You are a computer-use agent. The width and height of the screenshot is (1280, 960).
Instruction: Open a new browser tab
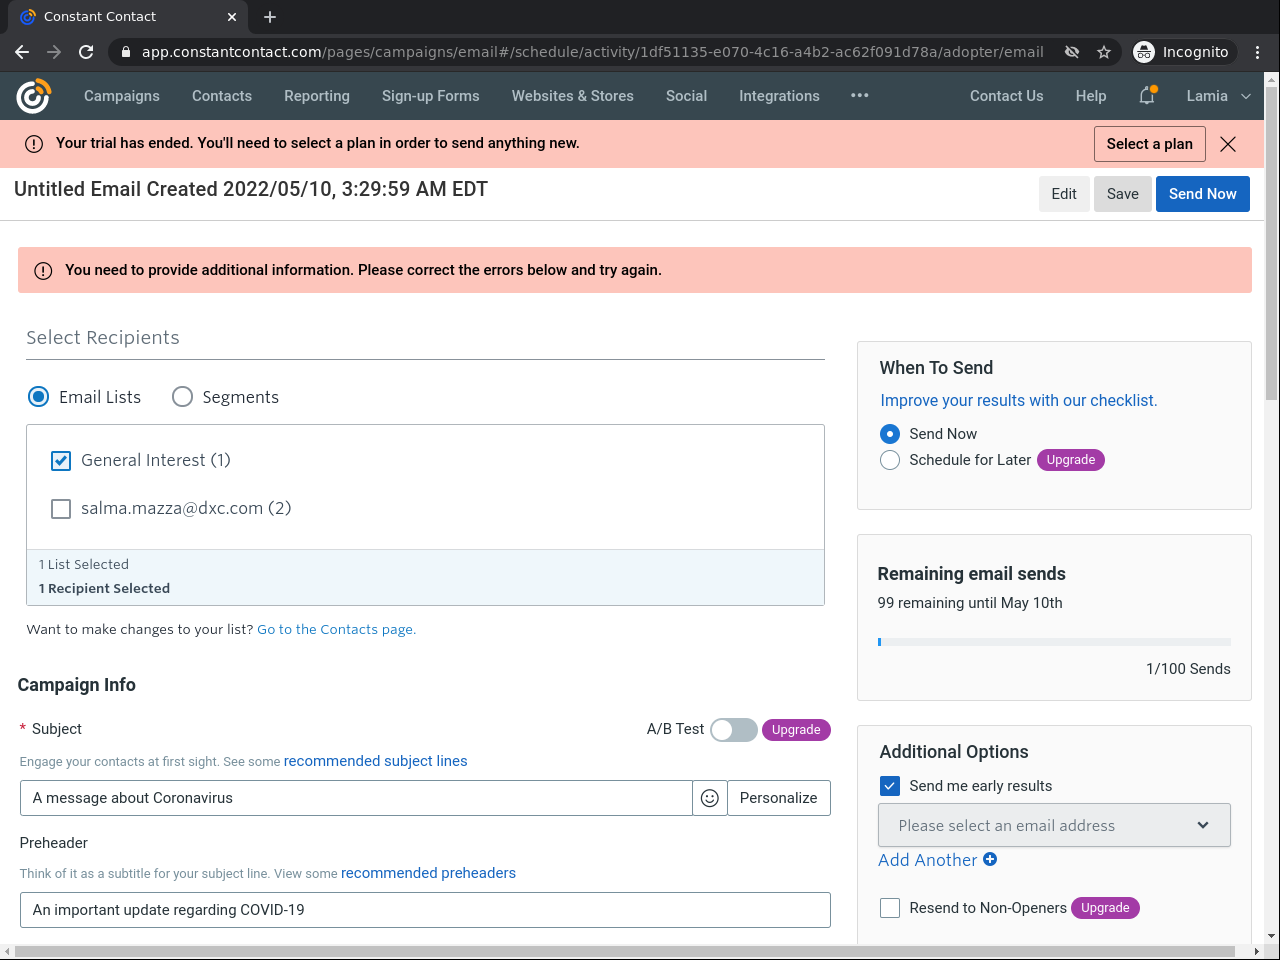tap(270, 17)
